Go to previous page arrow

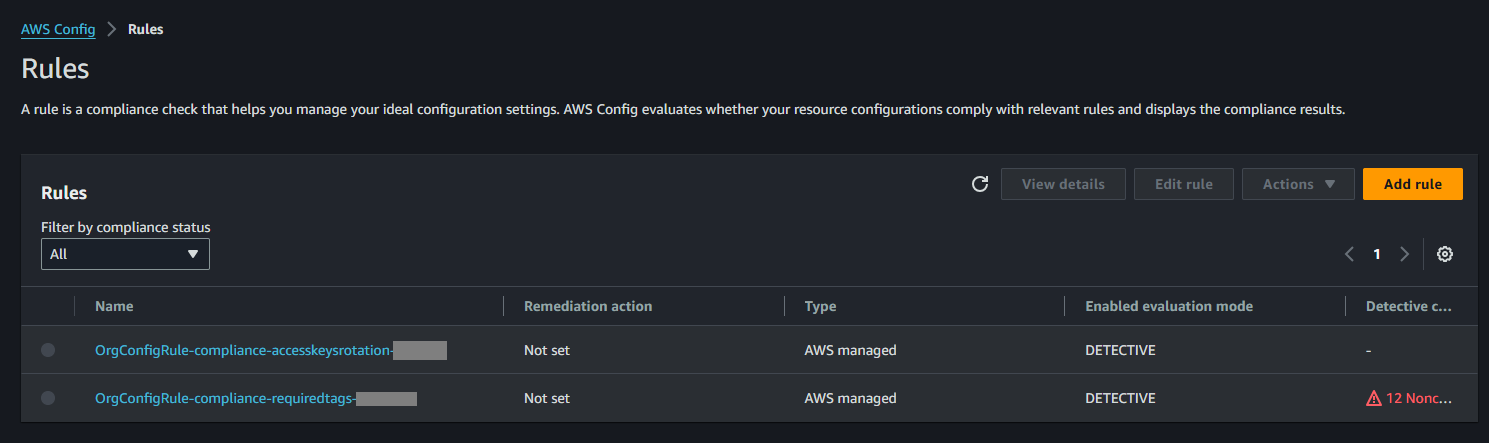(1349, 254)
